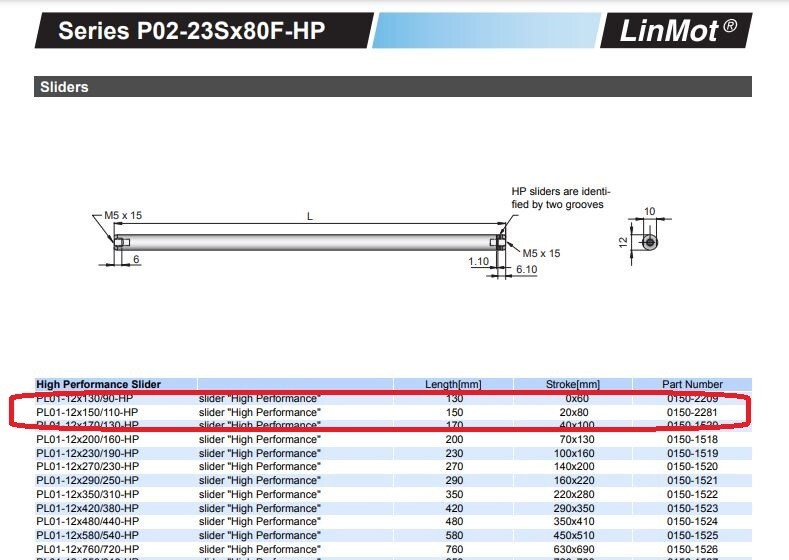Click the description in the PL01-12x760/720-HP row

click(260, 549)
